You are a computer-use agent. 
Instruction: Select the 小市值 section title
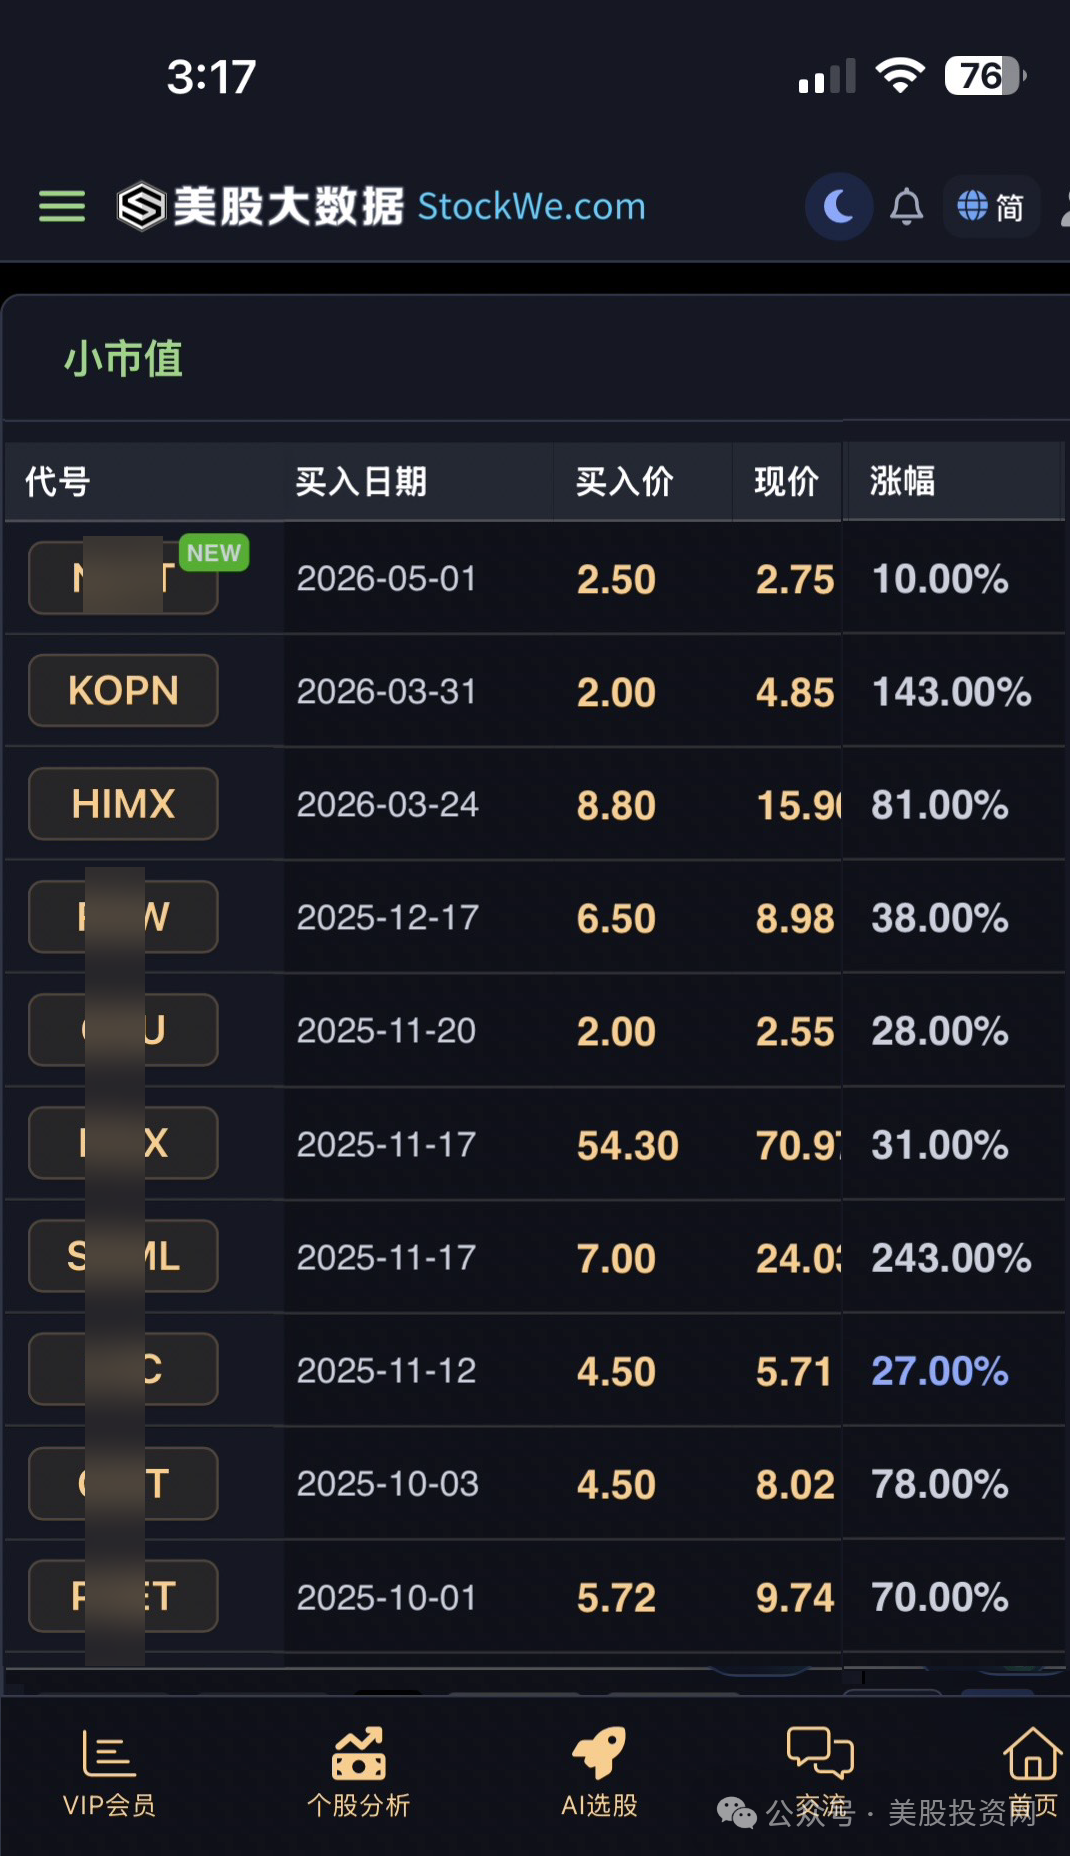click(x=123, y=359)
